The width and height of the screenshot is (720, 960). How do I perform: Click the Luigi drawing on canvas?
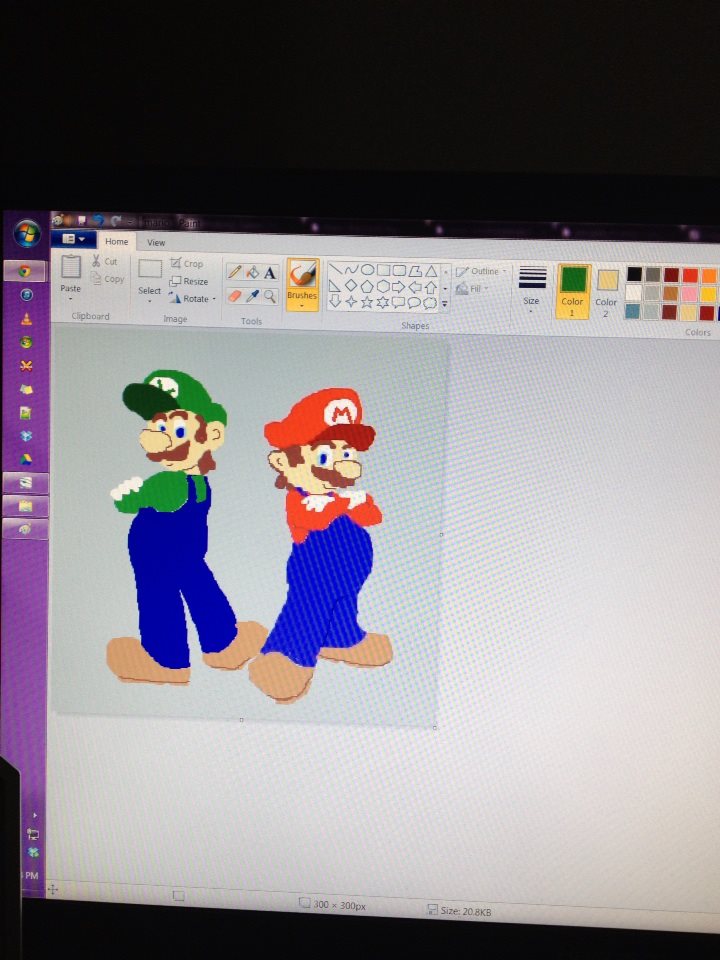(x=185, y=527)
